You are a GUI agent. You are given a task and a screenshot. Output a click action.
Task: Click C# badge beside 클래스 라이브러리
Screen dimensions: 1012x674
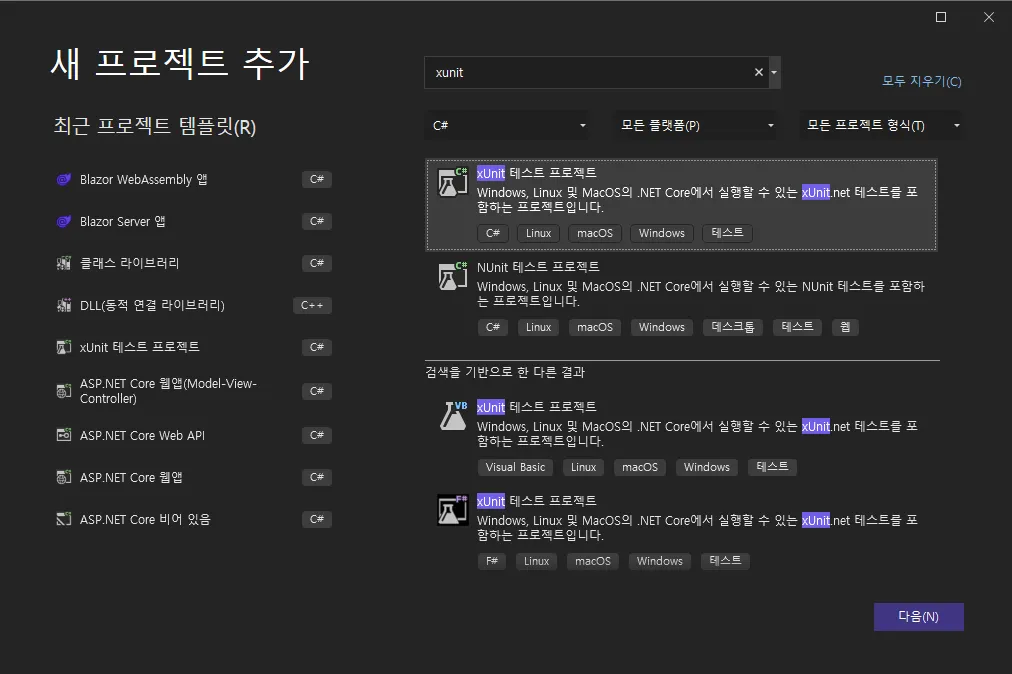[x=317, y=263]
